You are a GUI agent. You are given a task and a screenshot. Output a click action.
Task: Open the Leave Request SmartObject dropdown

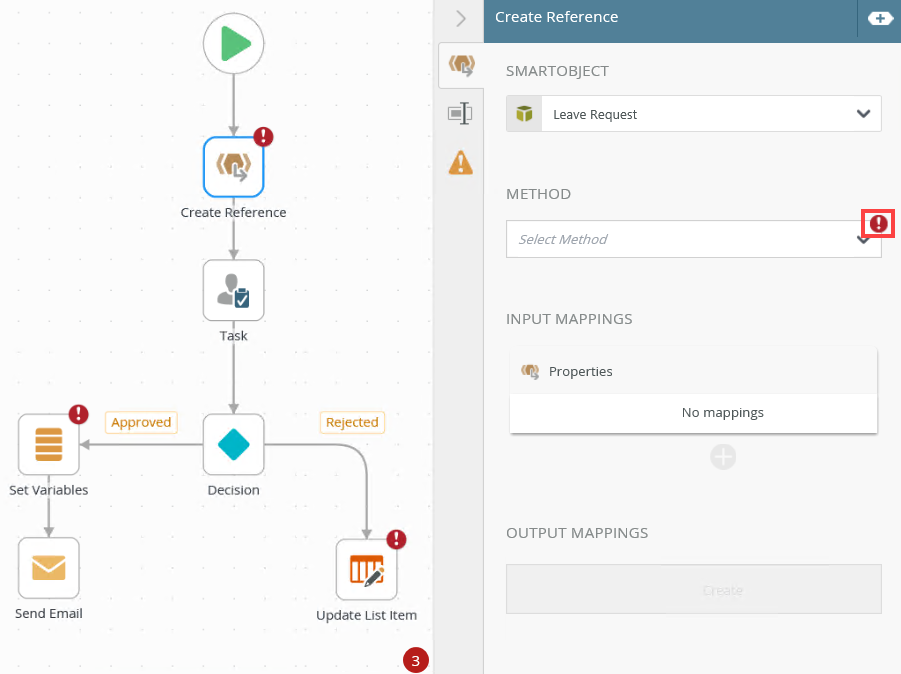point(694,114)
